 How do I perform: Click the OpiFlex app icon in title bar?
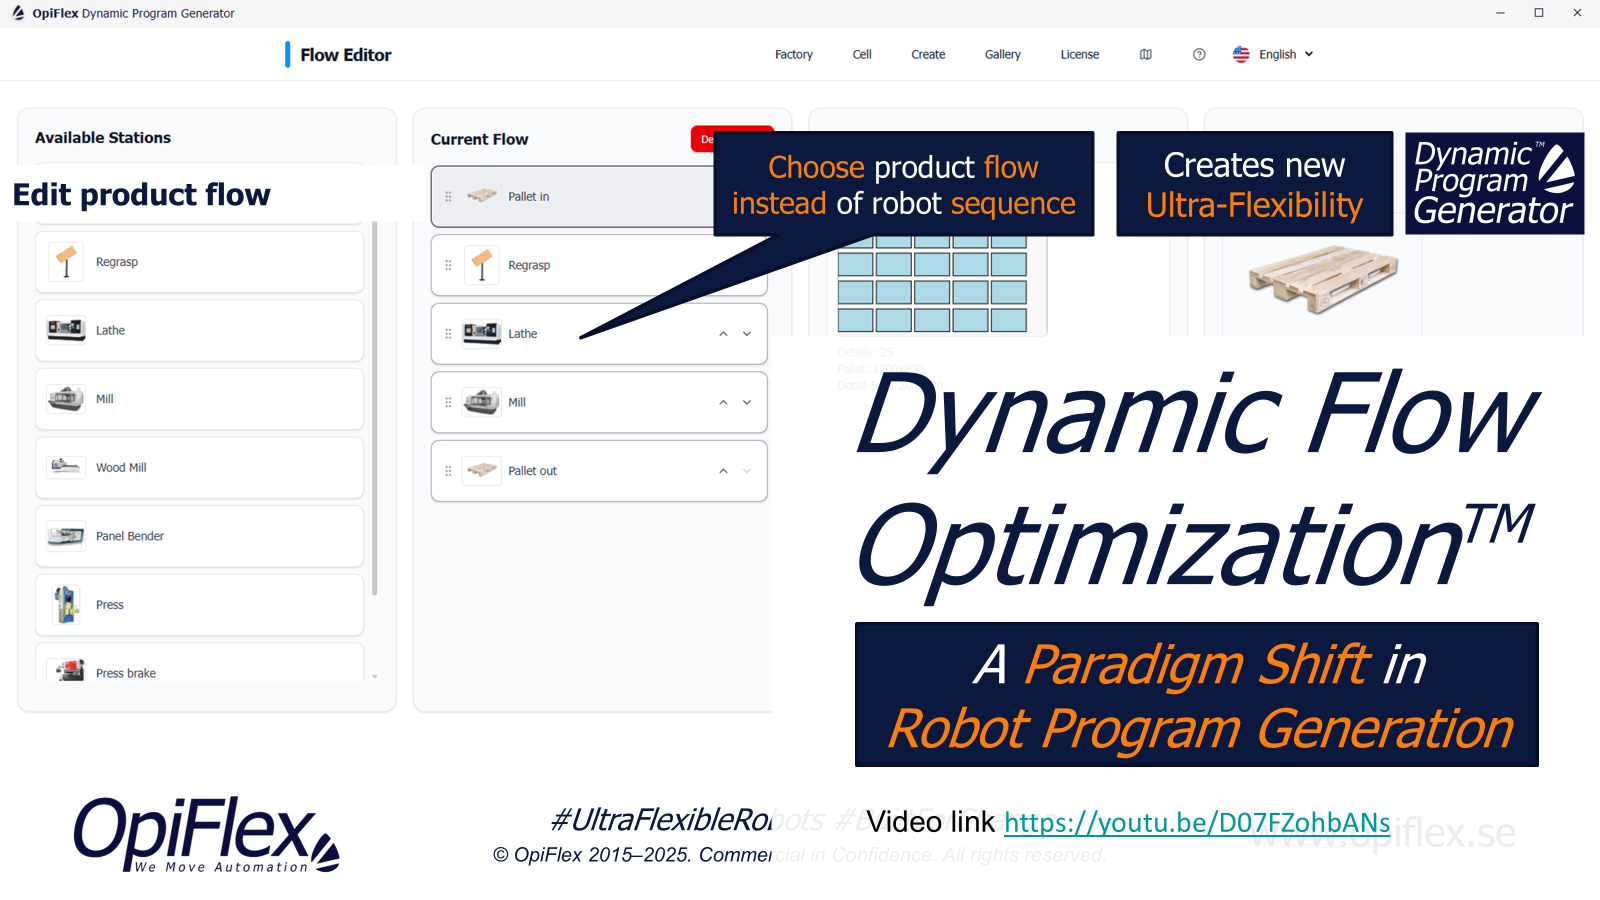click(18, 13)
